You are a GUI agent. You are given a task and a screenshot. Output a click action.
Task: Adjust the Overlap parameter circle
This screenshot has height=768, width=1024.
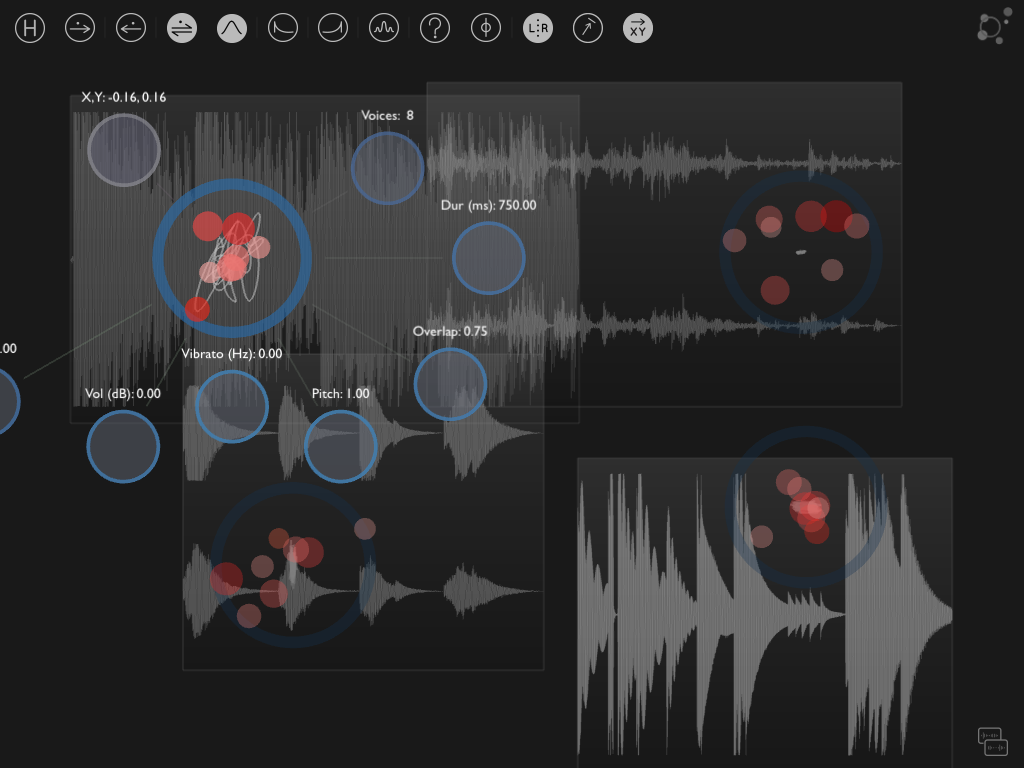(450, 384)
